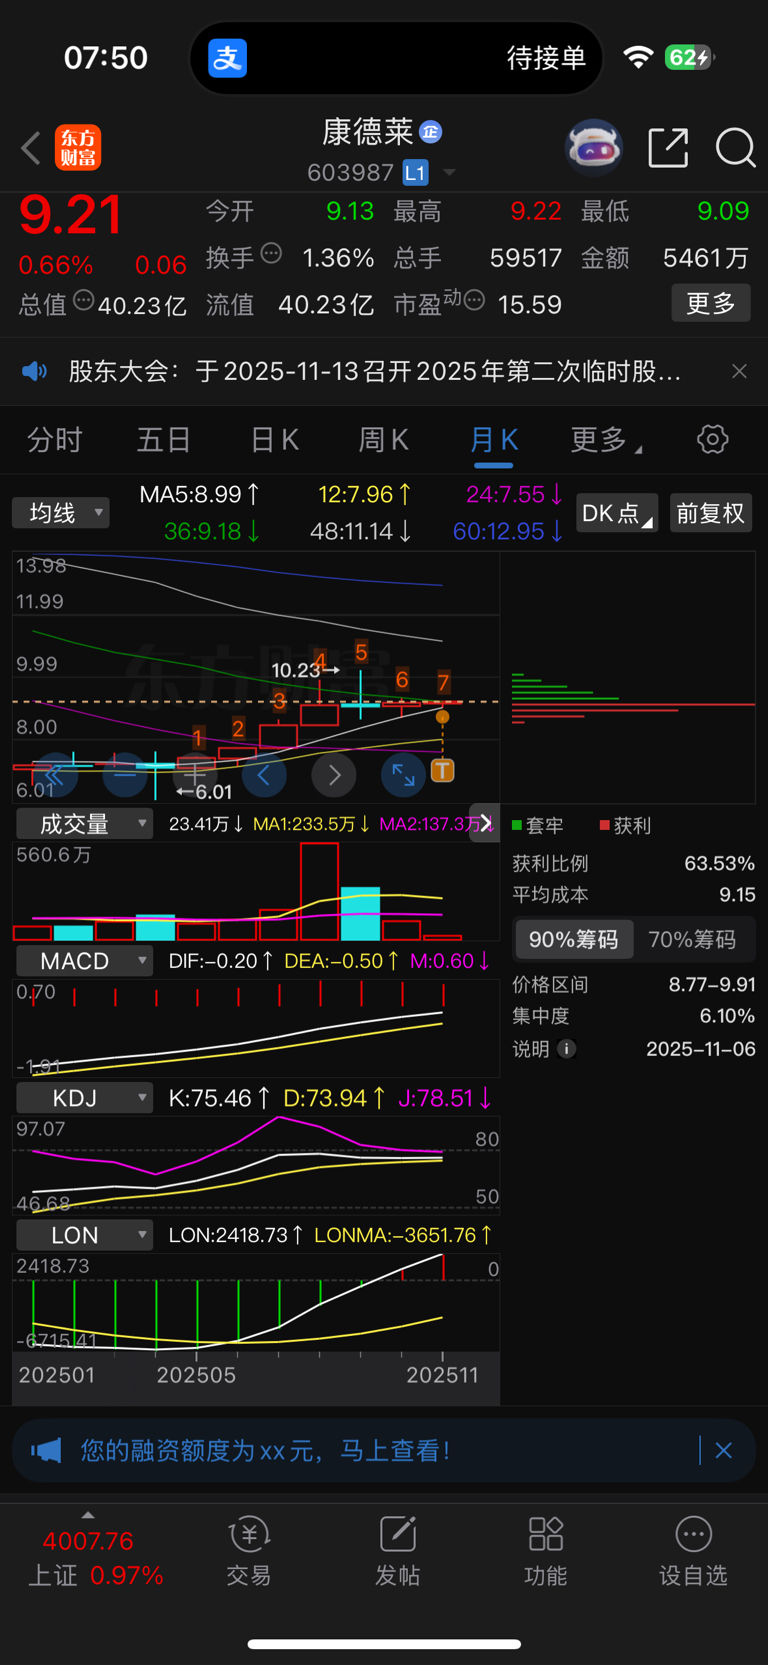This screenshot has width=769, height=1665.
Task: Zoom in the chart plus button
Action: pyautogui.click(x=195, y=775)
